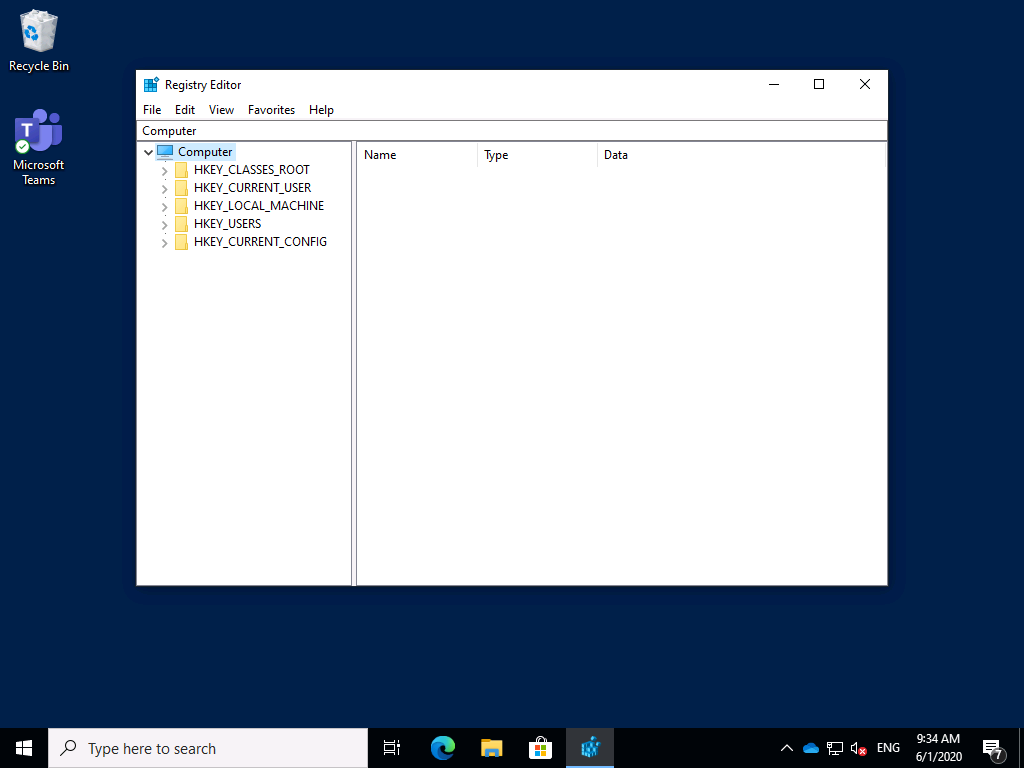Expand the HKEY_CURRENT_CONFIG key
Screen dimensions: 1024x768
[x=164, y=243]
